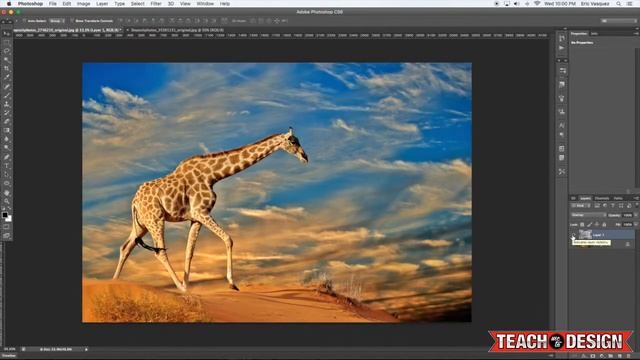Image resolution: width=640 pixels, height=360 pixels.
Task: Switch to the Channels tab
Action: tap(602, 198)
